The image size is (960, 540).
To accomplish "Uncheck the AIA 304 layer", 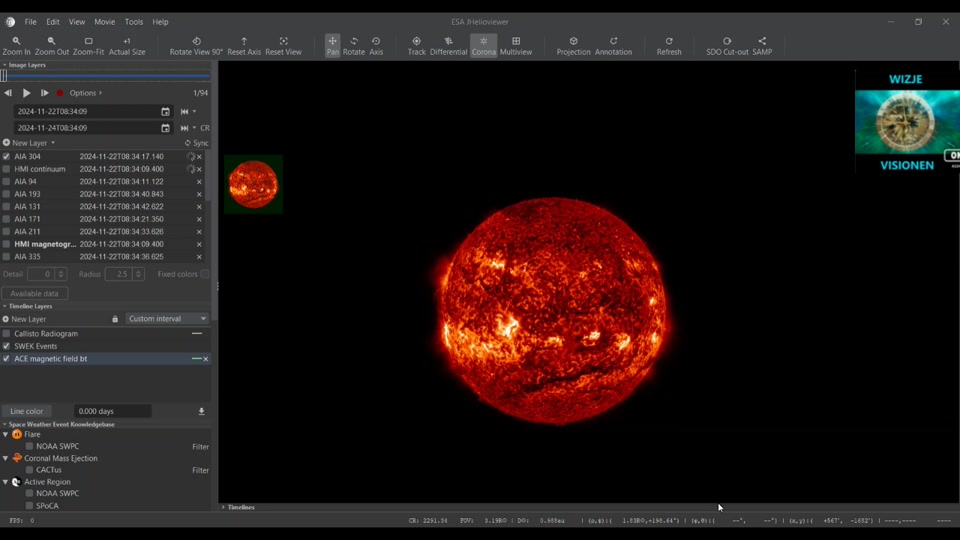I will [7, 157].
